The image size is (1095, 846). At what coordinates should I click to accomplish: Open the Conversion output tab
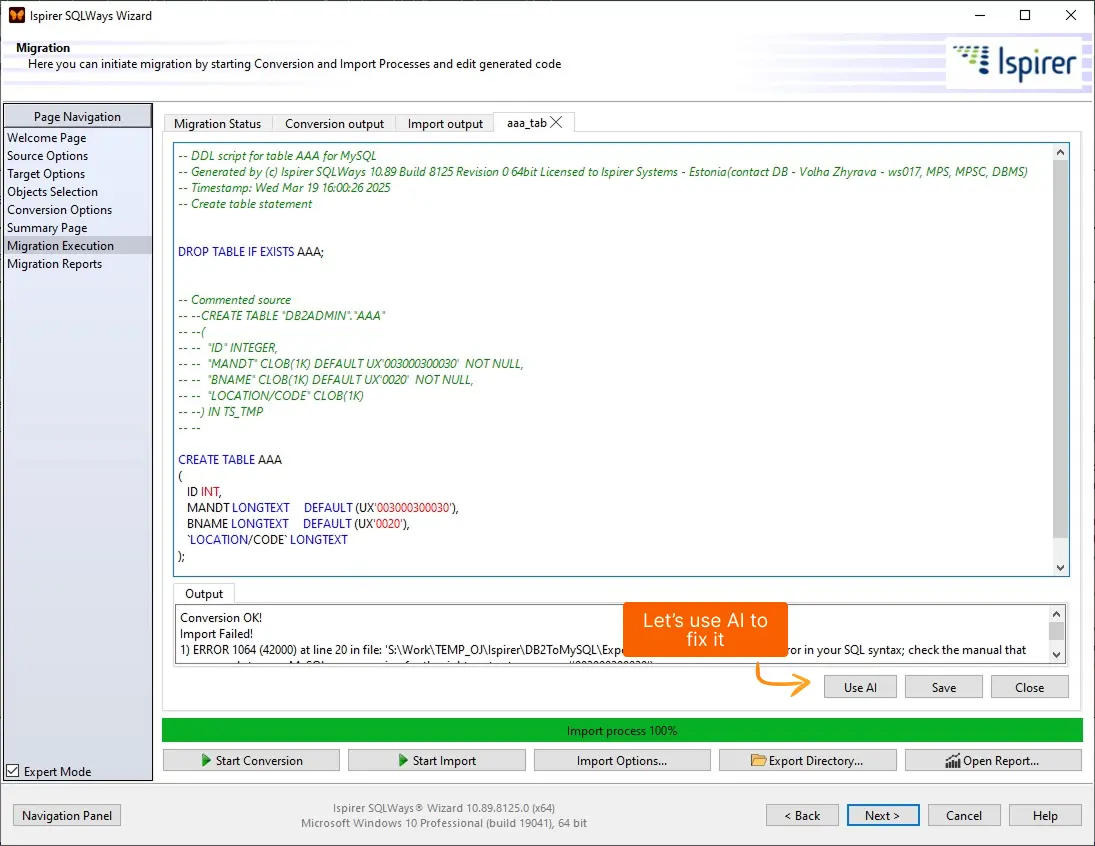[335, 123]
